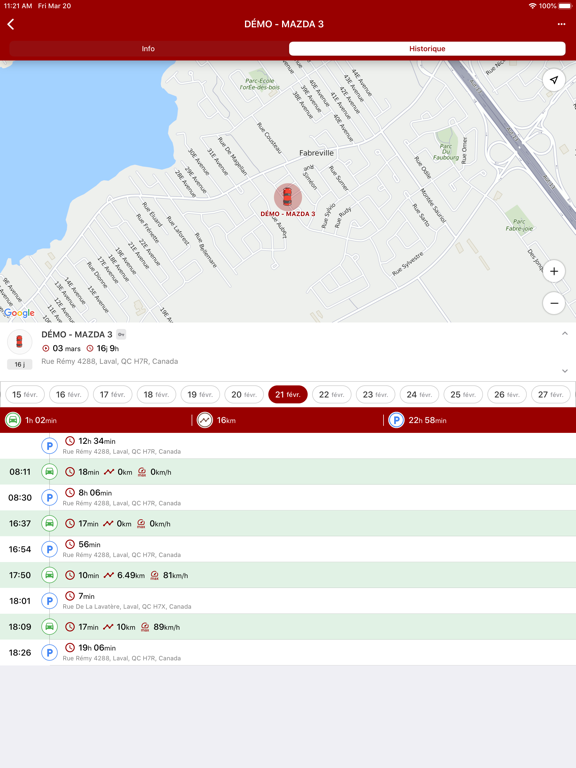
Task: Tap clock icon in 18:26 parking row
Action: (70, 648)
